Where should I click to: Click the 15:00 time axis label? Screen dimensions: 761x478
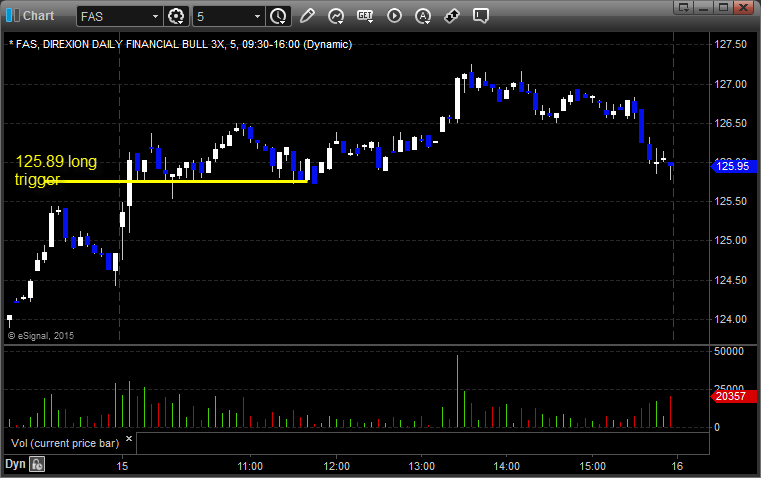coord(593,466)
